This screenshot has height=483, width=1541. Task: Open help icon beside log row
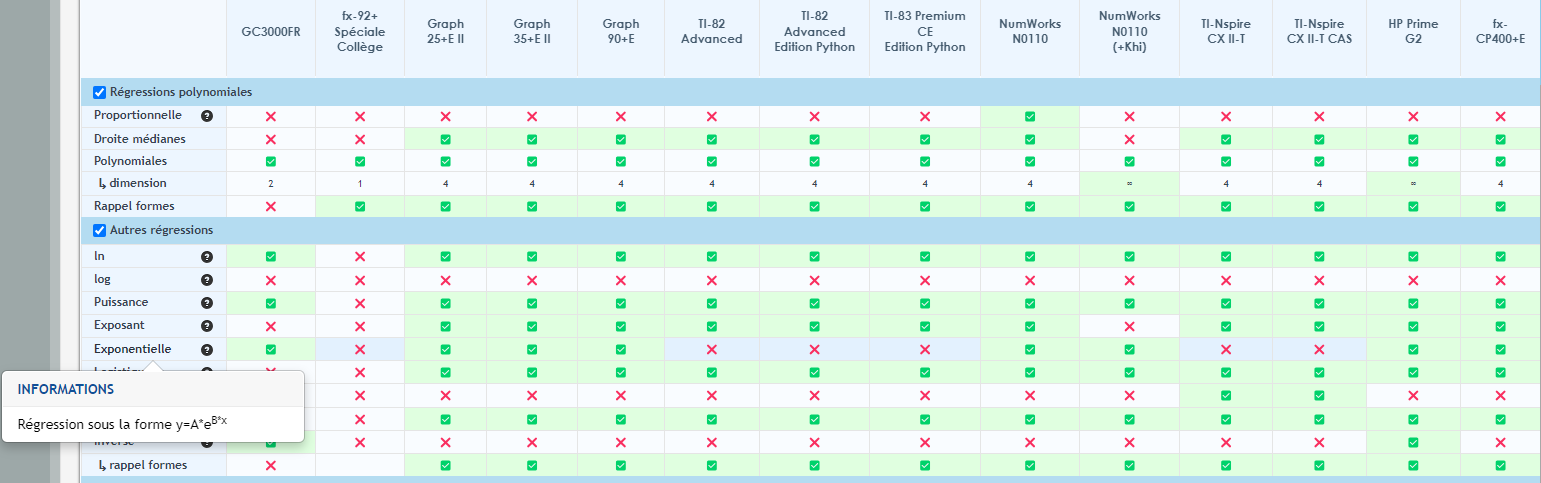point(207,280)
